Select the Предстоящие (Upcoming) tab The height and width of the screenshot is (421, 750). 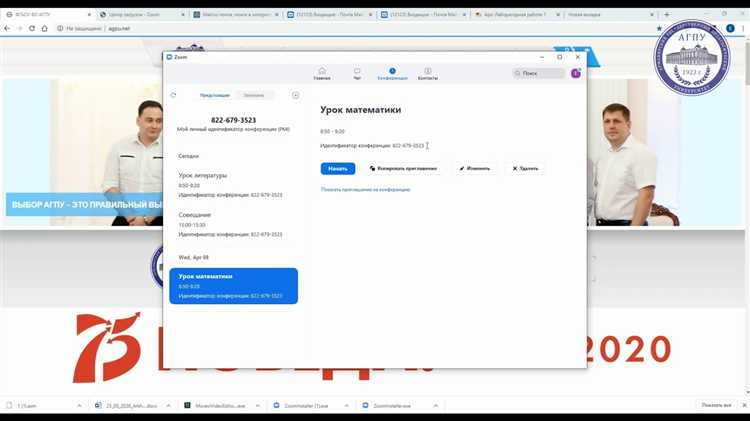(215, 95)
